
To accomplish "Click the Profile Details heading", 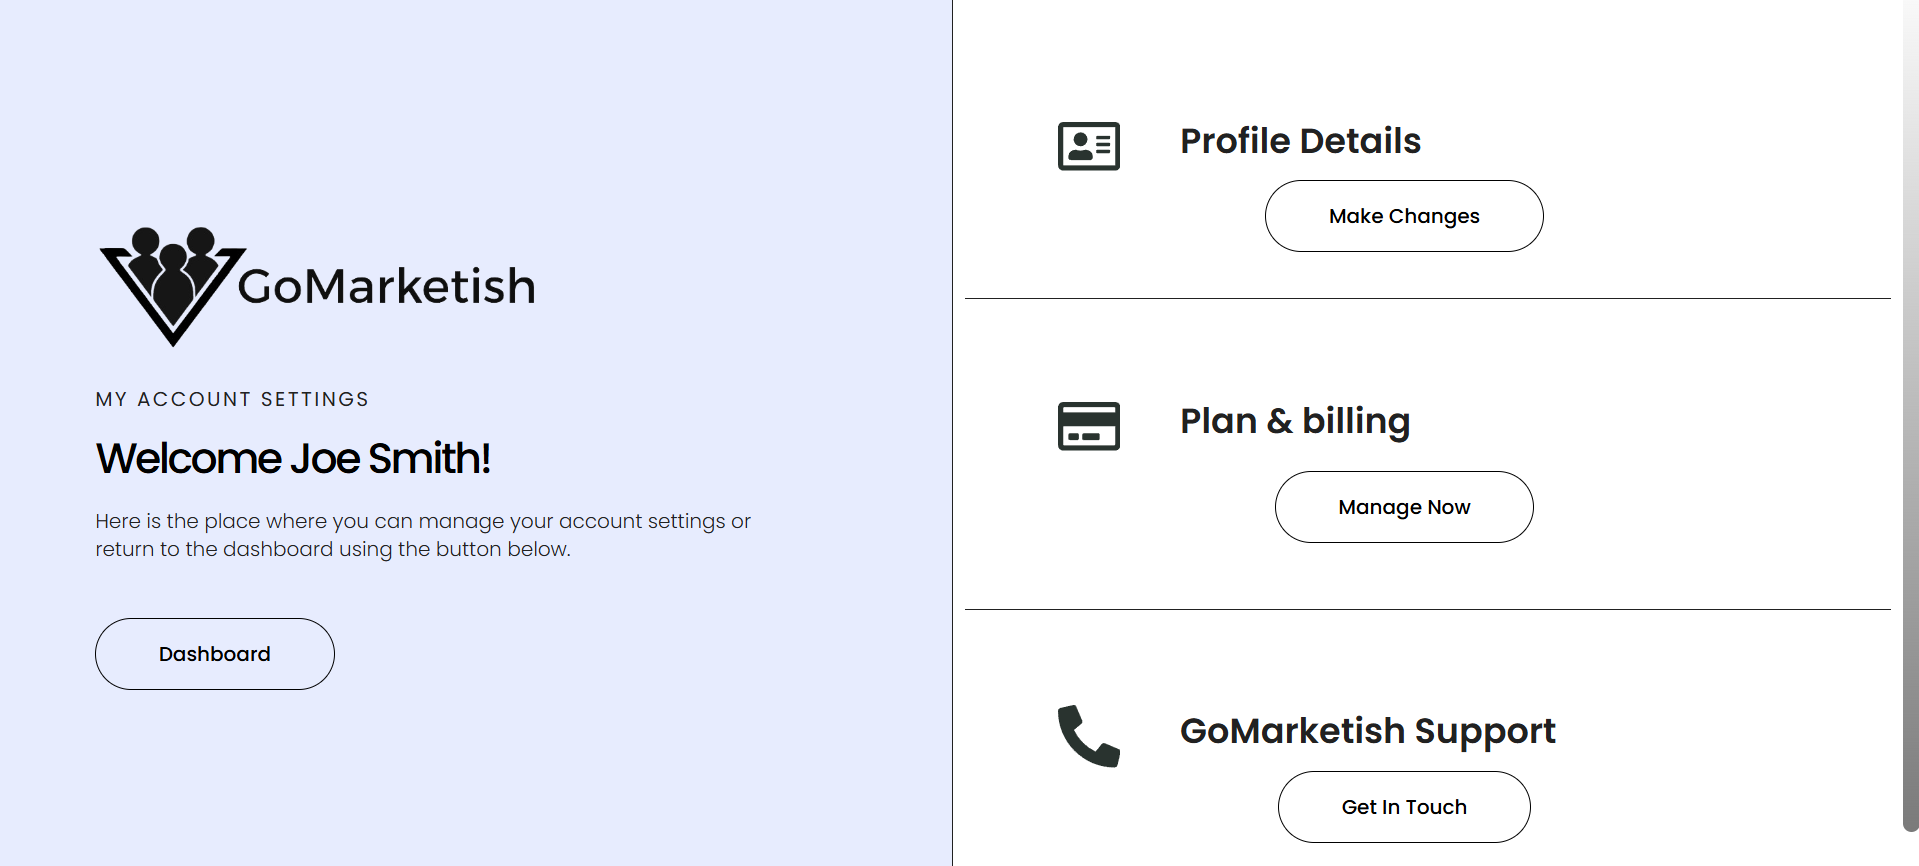I will [1300, 141].
